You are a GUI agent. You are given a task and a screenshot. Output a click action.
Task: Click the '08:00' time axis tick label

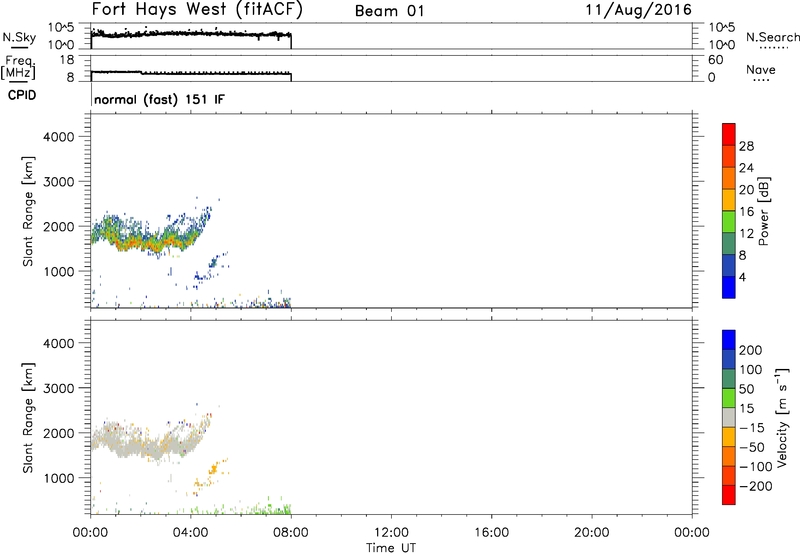tap(291, 533)
